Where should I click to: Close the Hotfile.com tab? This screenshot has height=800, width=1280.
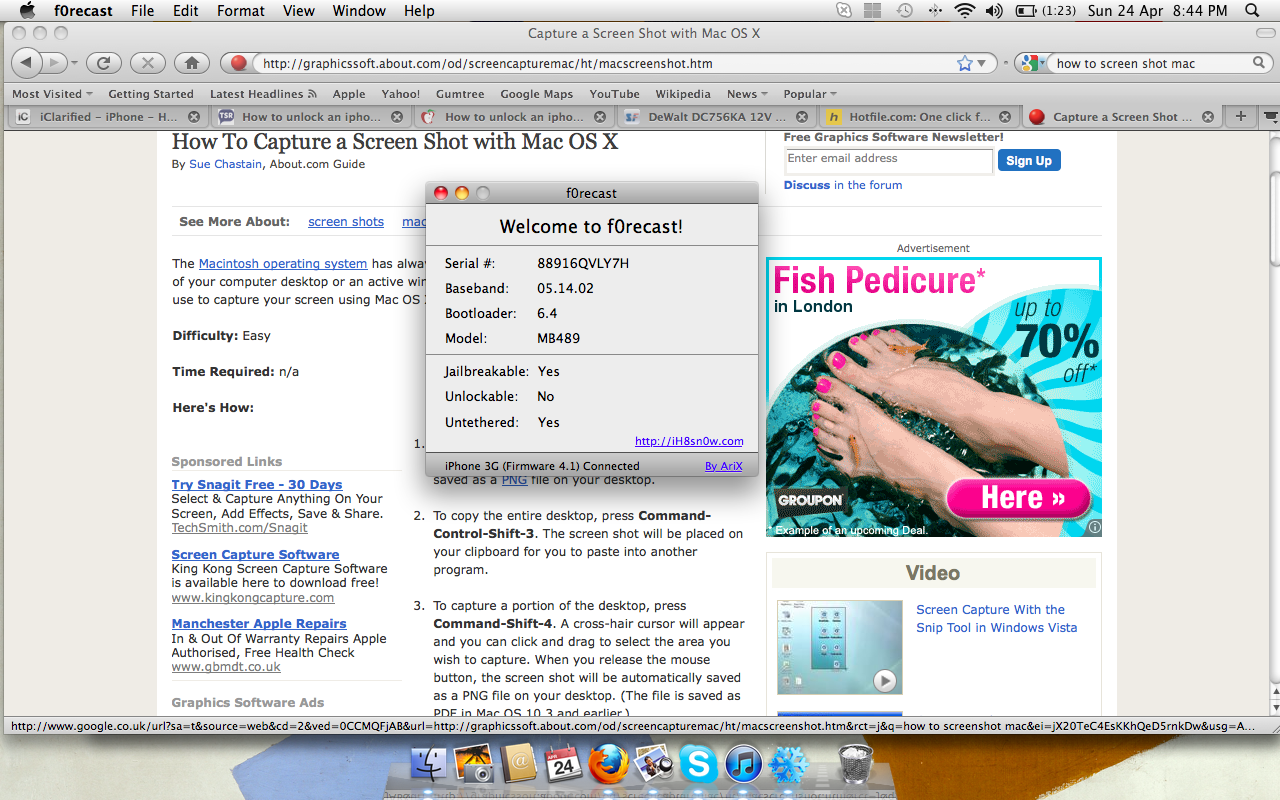1005,117
